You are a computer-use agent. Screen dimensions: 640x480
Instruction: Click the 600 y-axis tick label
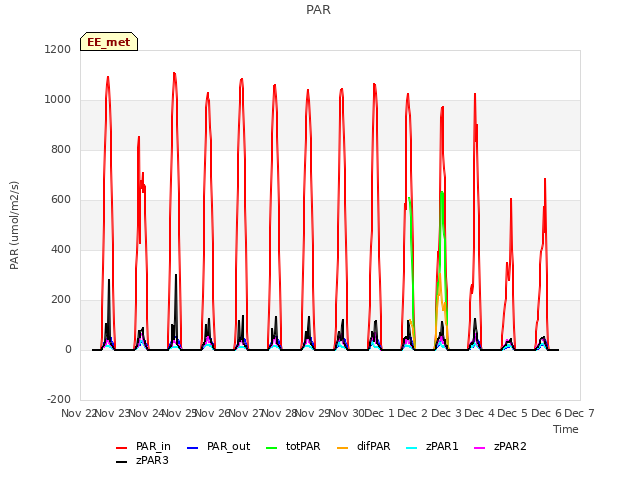click(x=61, y=200)
